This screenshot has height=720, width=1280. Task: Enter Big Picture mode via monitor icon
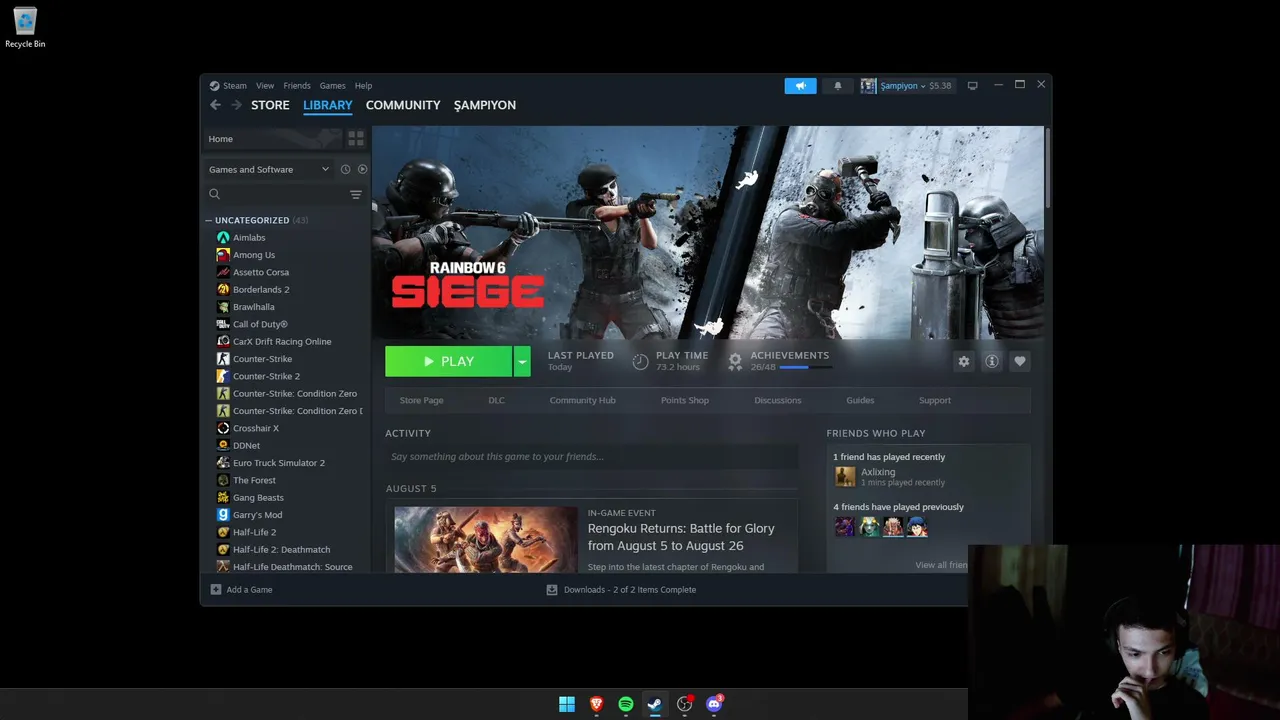tap(972, 86)
